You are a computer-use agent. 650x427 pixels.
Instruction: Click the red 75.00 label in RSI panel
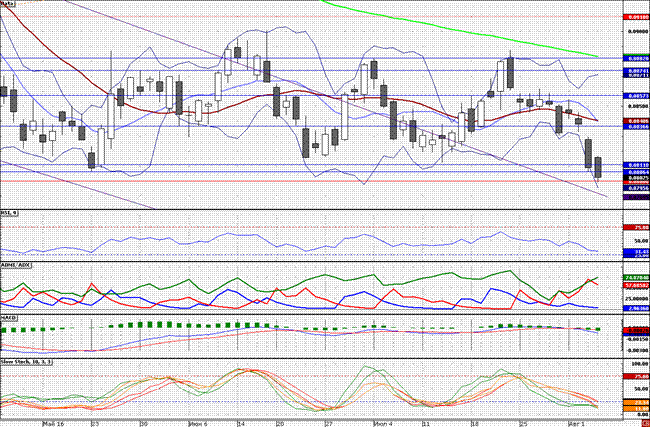[x=637, y=227]
